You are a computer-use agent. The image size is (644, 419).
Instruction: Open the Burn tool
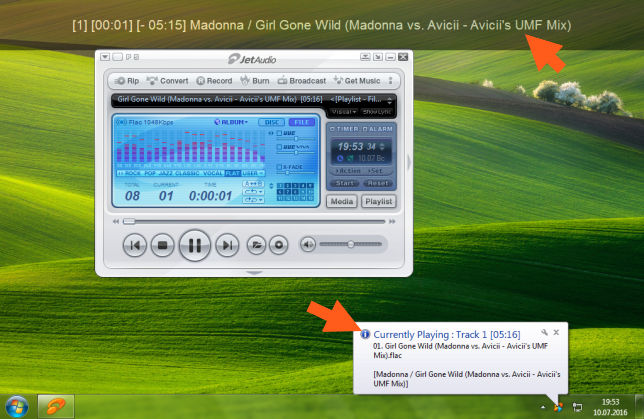(255, 81)
